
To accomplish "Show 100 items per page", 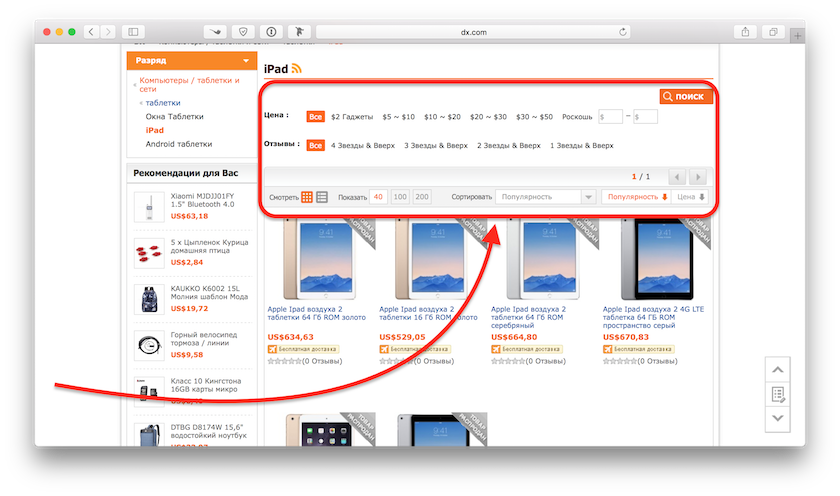I will (x=400, y=197).
